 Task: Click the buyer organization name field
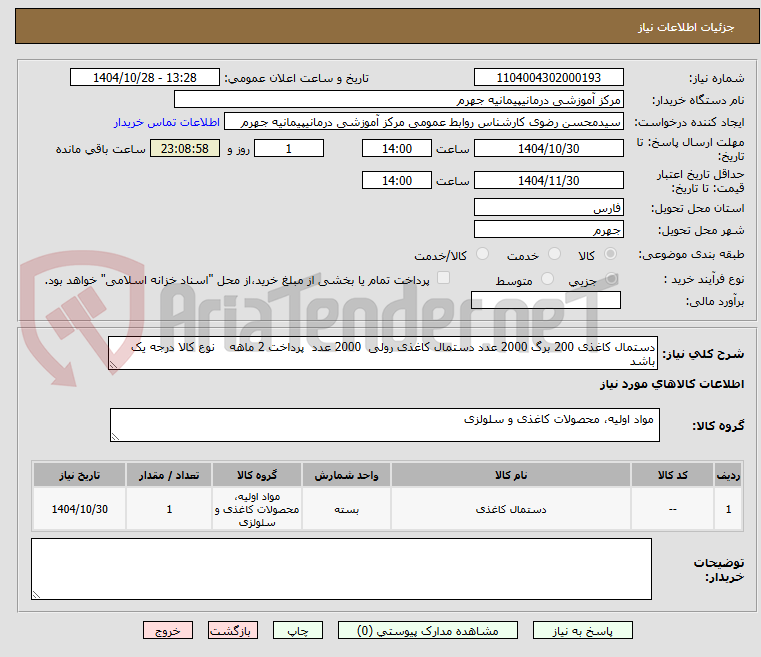[x=398, y=100]
